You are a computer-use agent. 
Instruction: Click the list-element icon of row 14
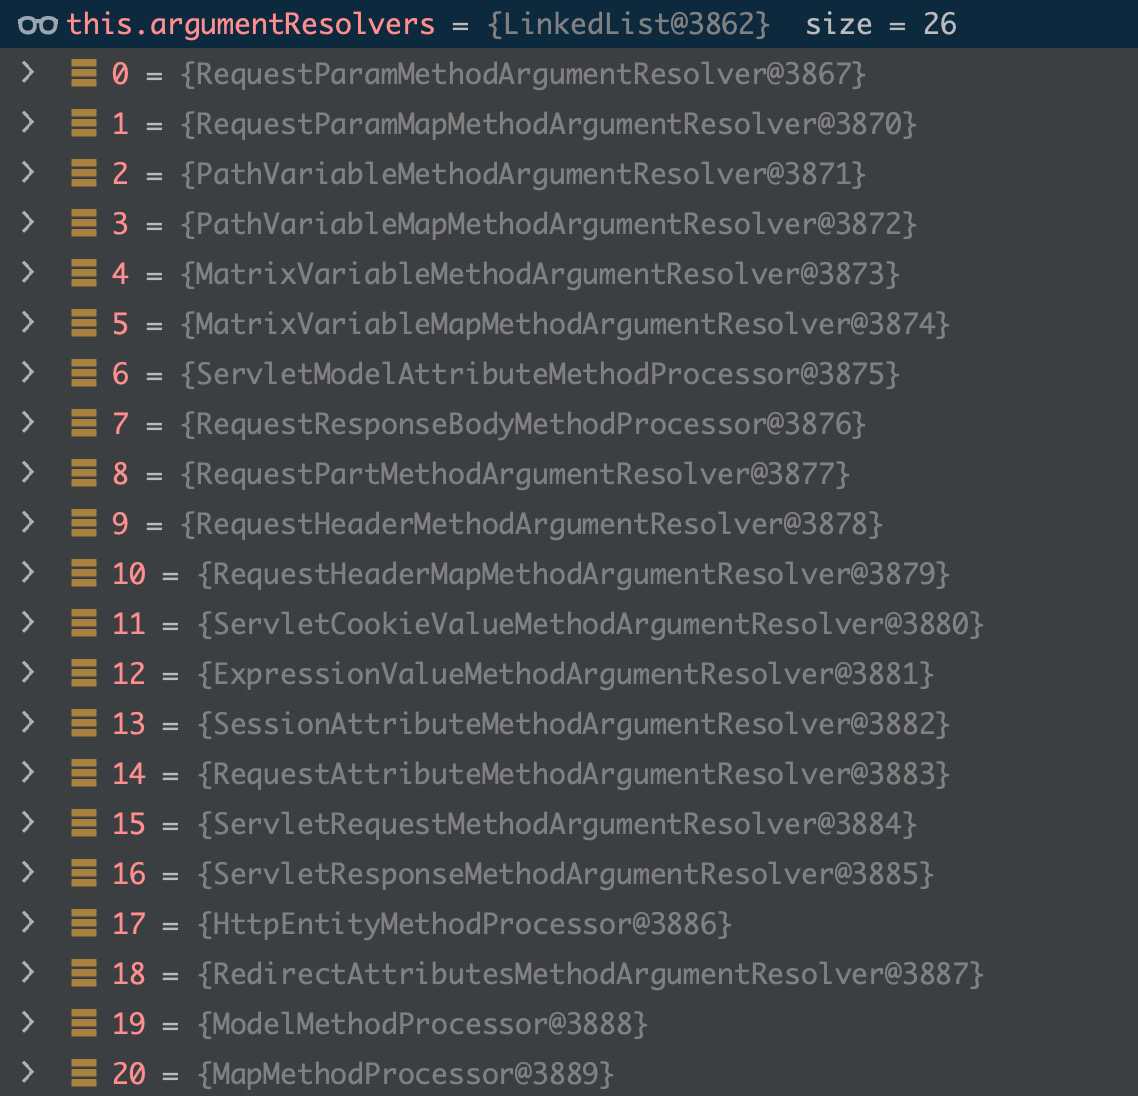(x=83, y=774)
